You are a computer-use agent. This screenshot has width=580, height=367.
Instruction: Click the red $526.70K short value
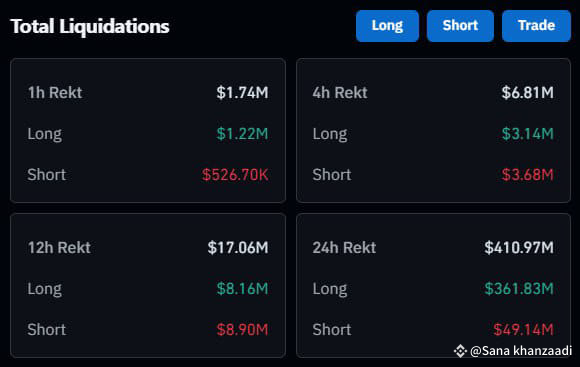[x=235, y=175]
